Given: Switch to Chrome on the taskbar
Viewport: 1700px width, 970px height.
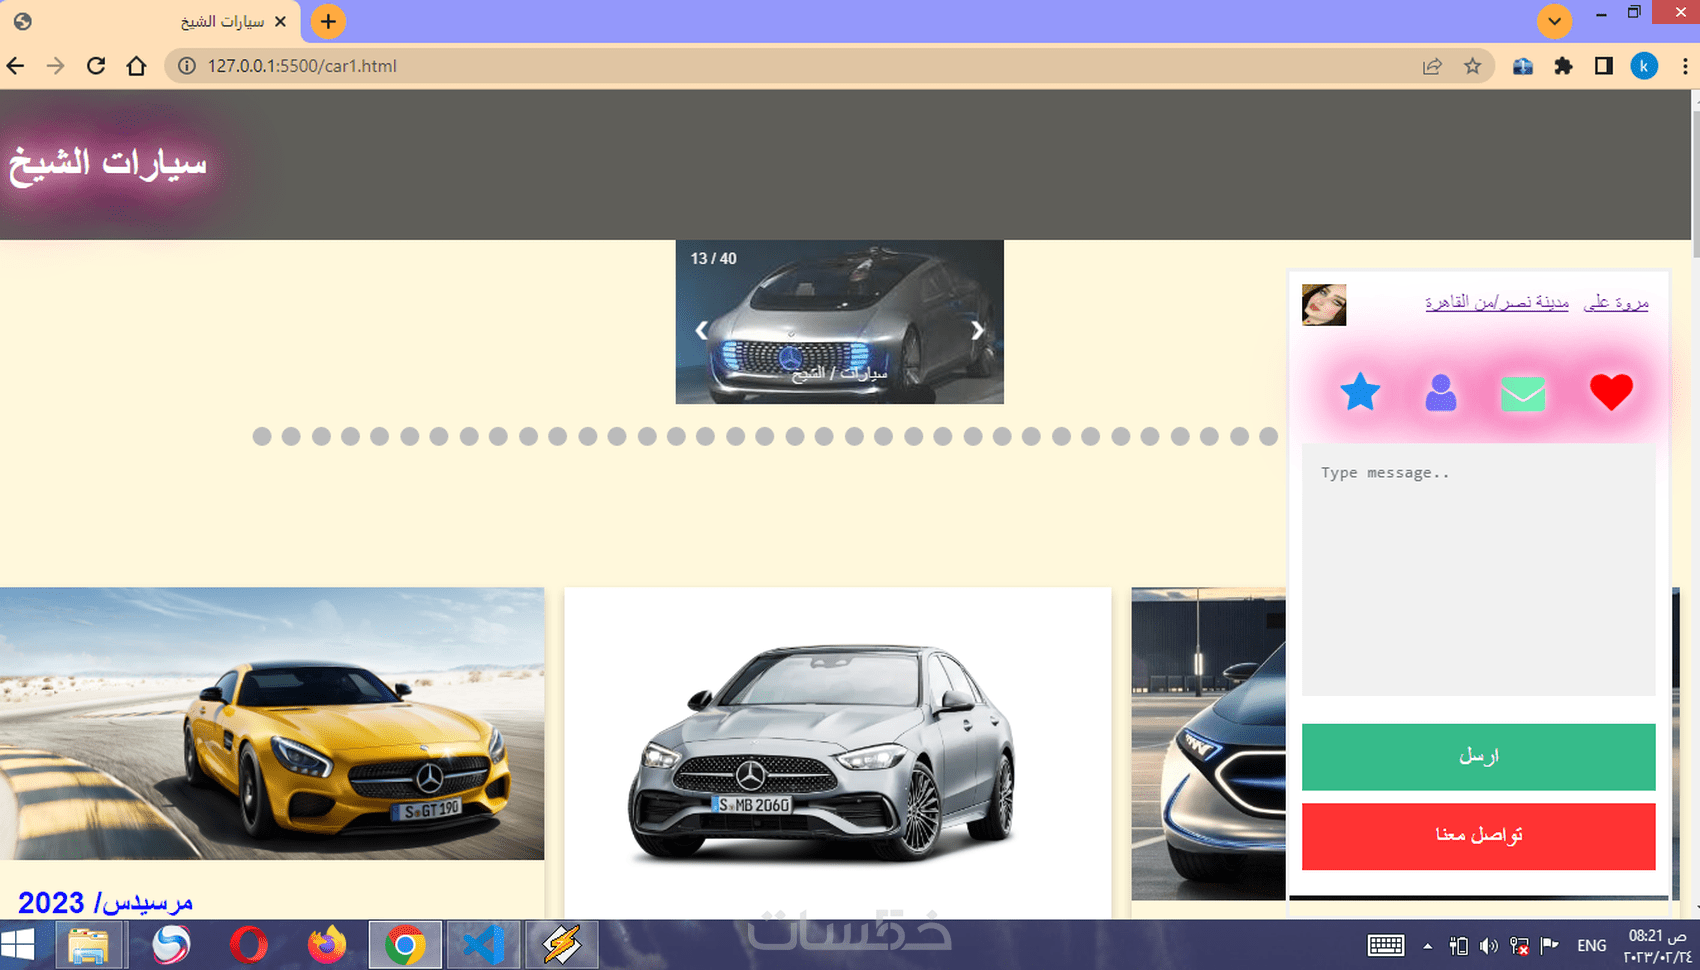Looking at the screenshot, I should point(405,945).
